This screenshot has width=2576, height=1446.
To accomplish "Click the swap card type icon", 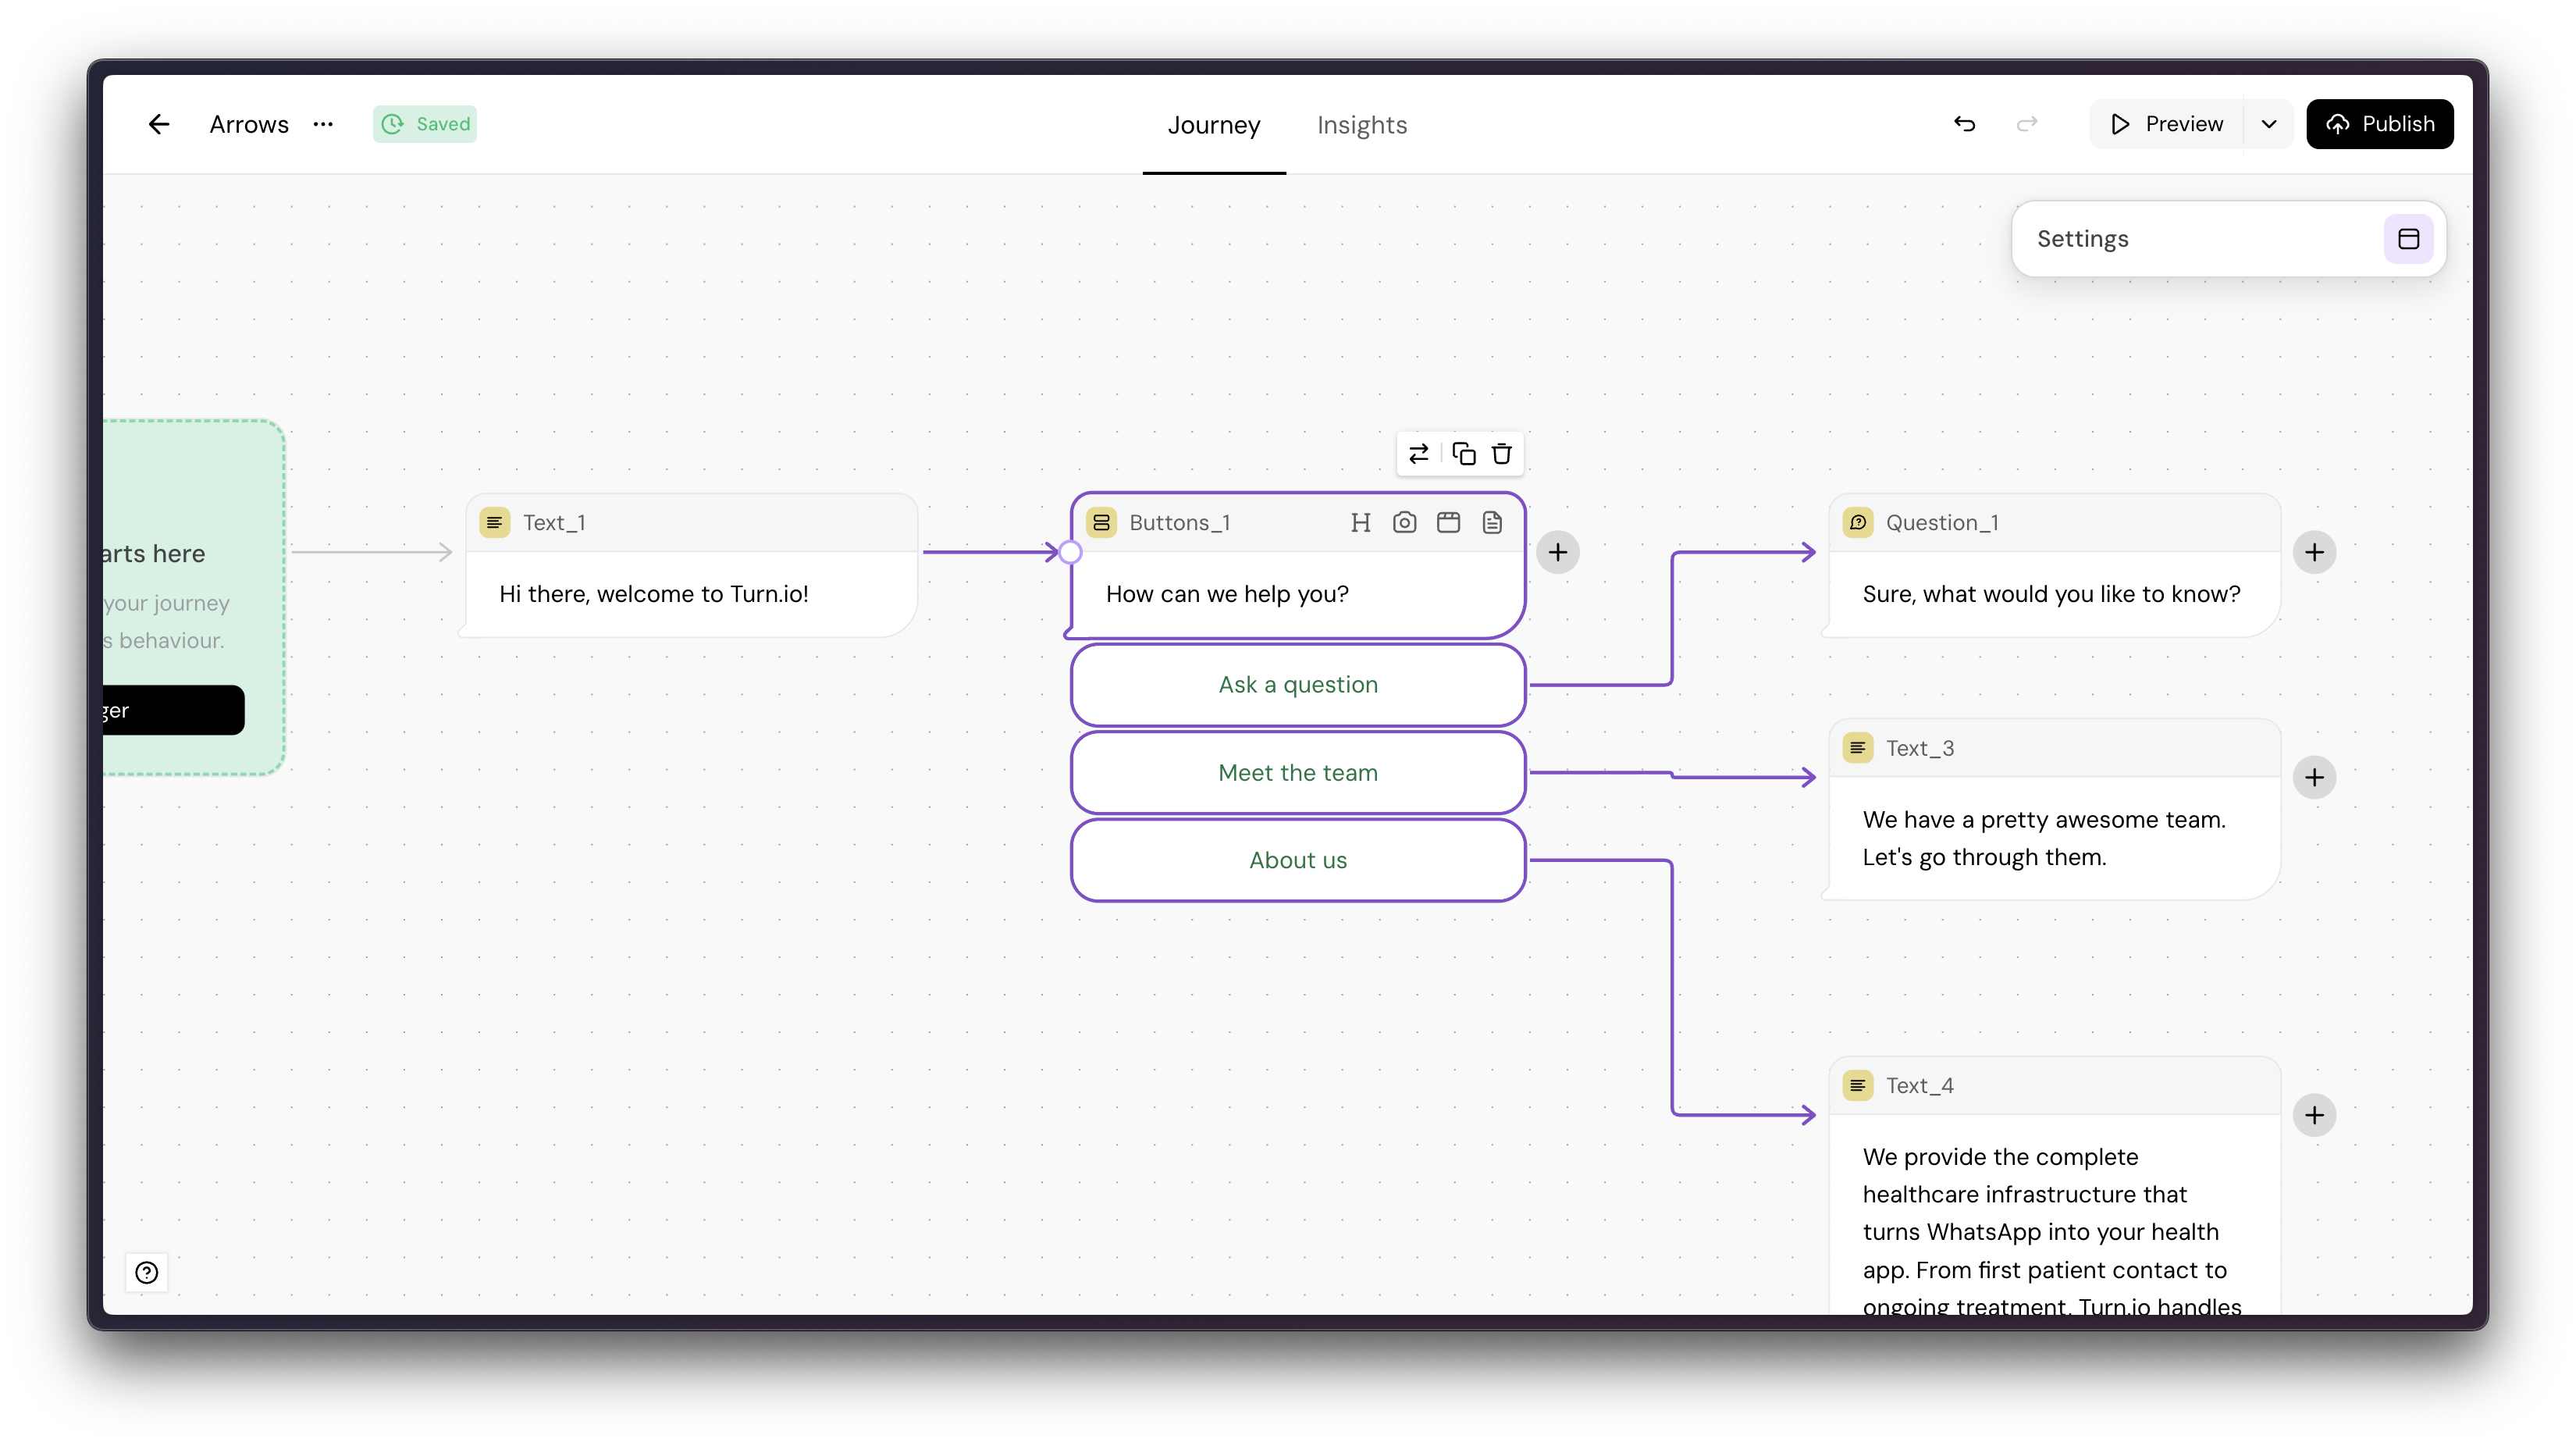I will pyautogui.click(x=1418, y=454).
